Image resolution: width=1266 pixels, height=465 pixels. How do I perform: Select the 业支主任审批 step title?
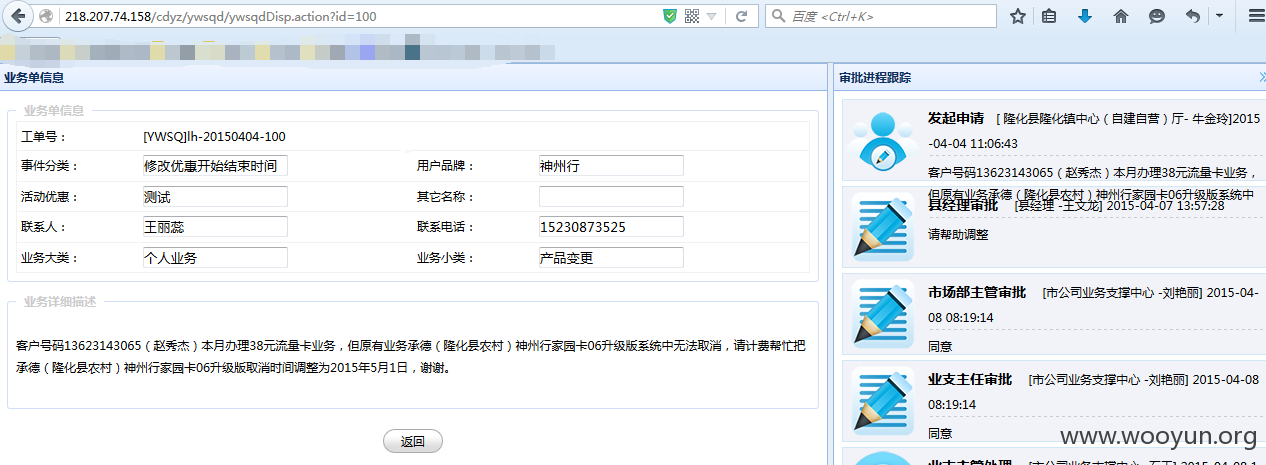click(x=970, y=380)
